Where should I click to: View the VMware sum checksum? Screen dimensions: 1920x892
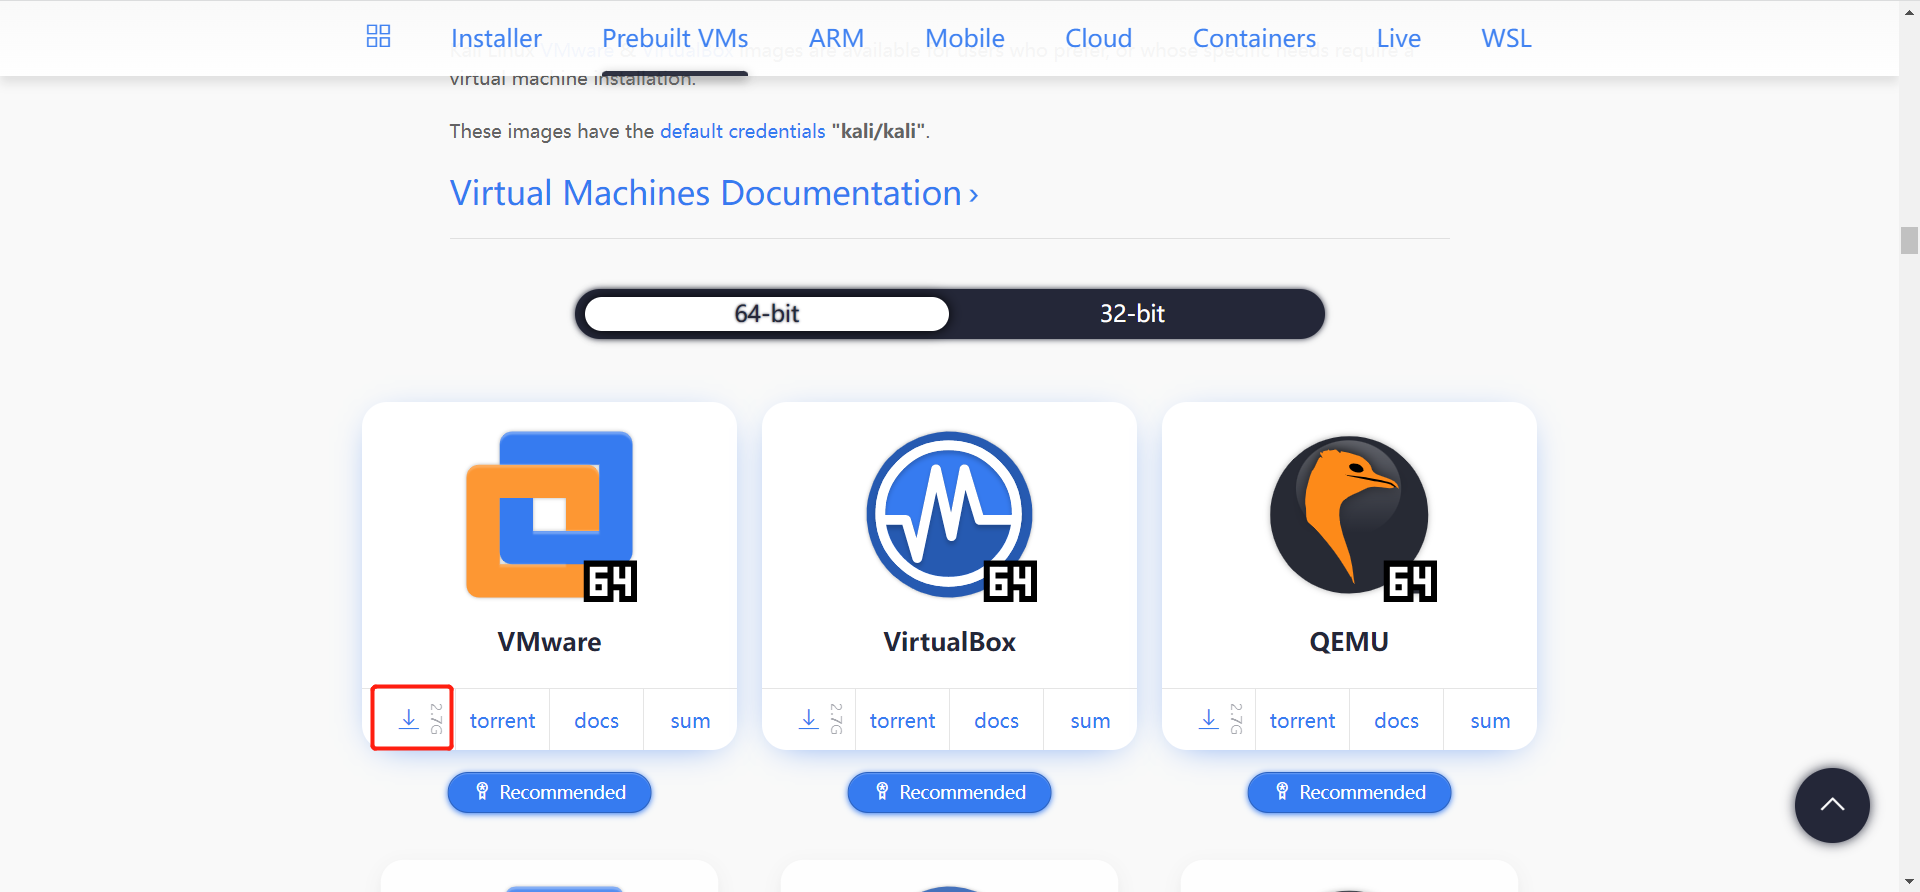point(690,720)
